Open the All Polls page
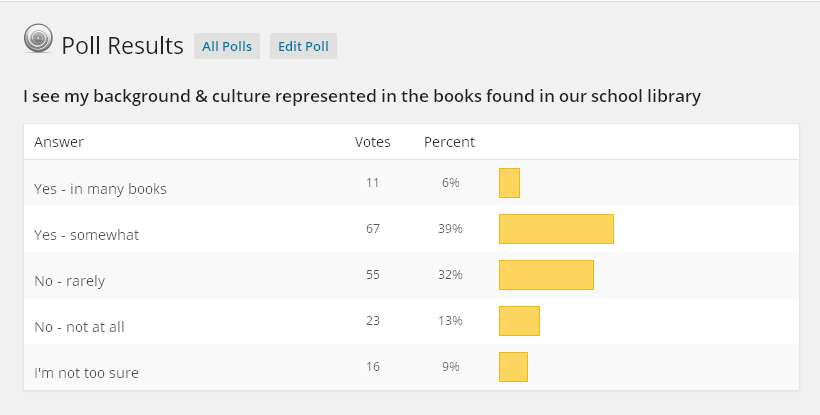820x415 pixels. [x=226, y=46]
